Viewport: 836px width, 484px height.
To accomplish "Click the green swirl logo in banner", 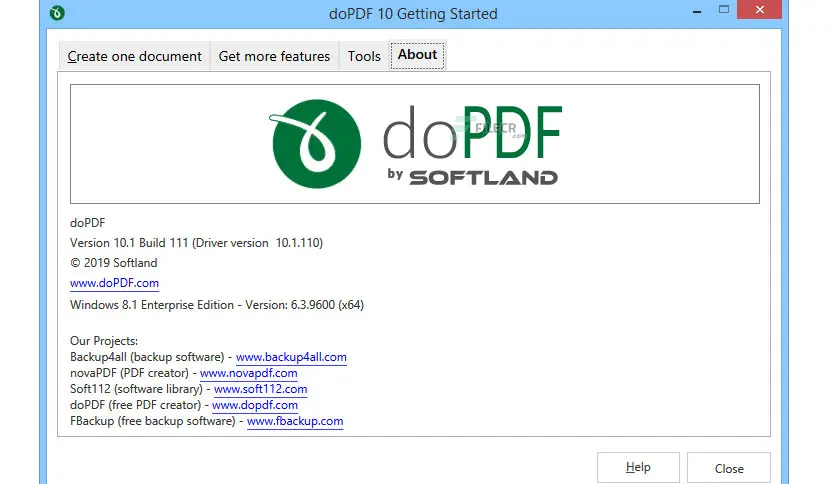I will pos(317,144).
